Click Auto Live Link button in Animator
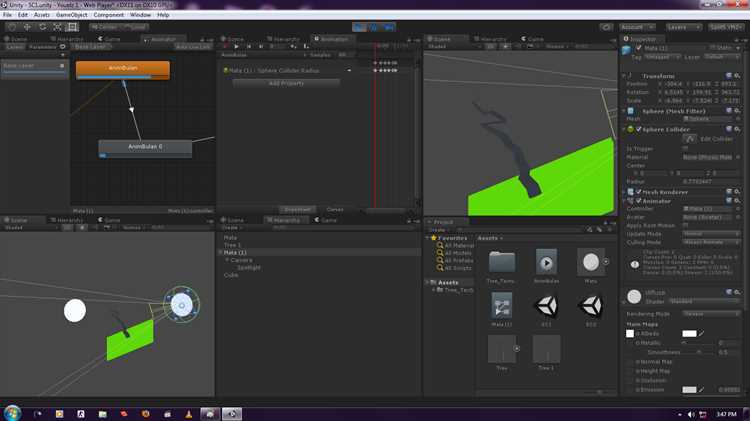 click(x=193, y=47)
